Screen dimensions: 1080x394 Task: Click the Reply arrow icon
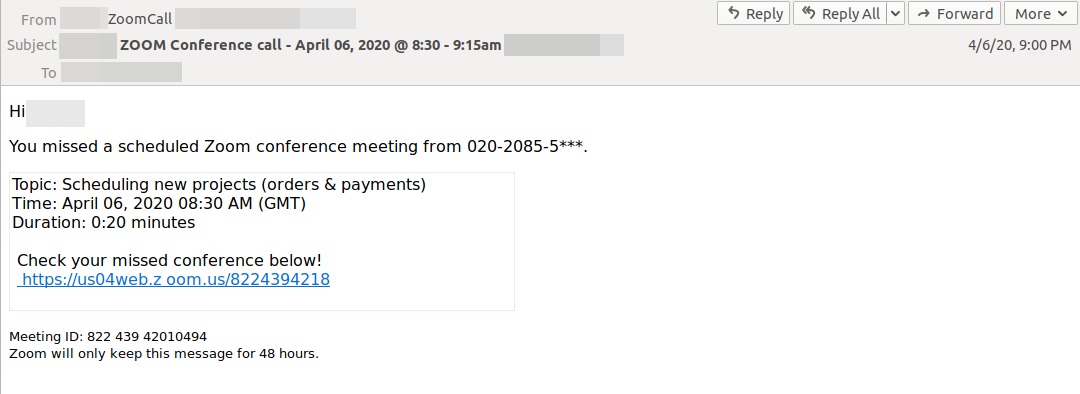click(x=735, y=14)
